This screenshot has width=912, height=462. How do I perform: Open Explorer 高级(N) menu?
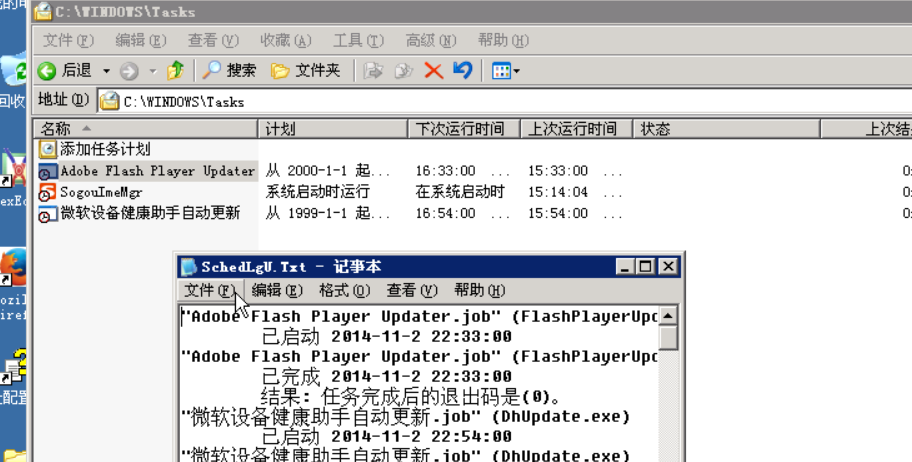click(x=431, y=40)
